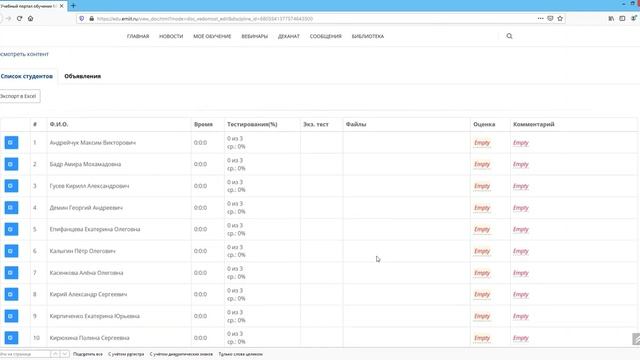The height and width of the screenshot is (360, 640).
Task: Open tracking protection shield in address bar
Action: pyautogui.click(x=82, y=18)
